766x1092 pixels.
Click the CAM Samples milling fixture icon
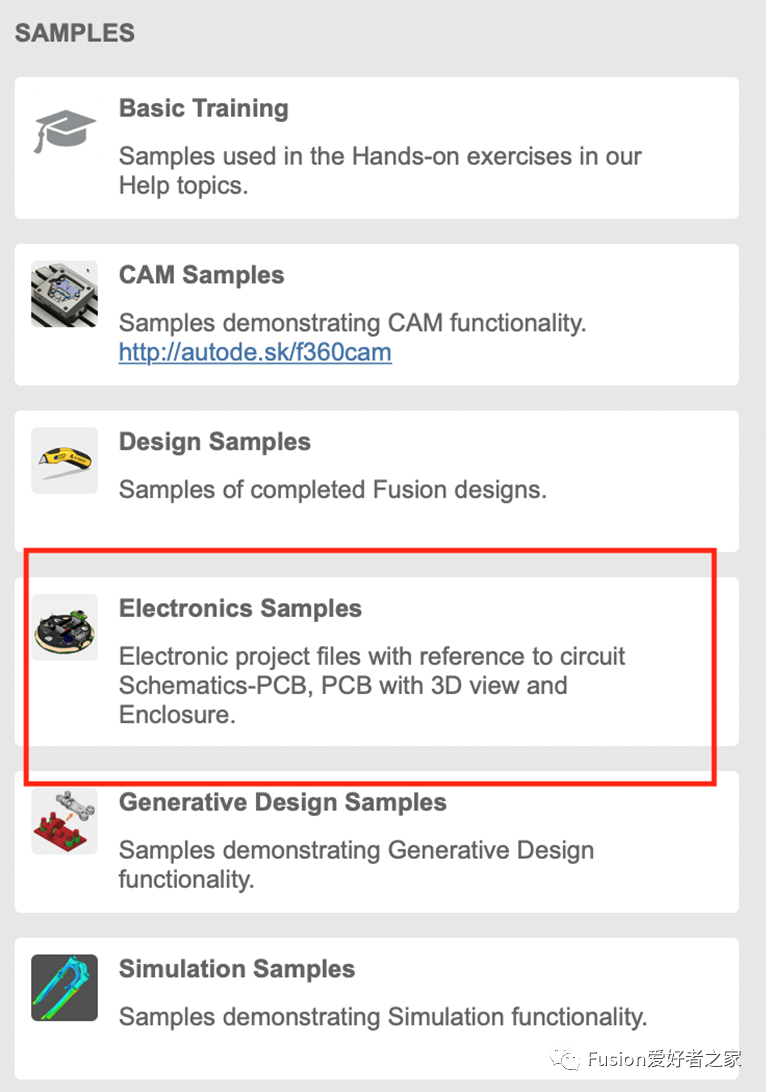click(65, 294)
